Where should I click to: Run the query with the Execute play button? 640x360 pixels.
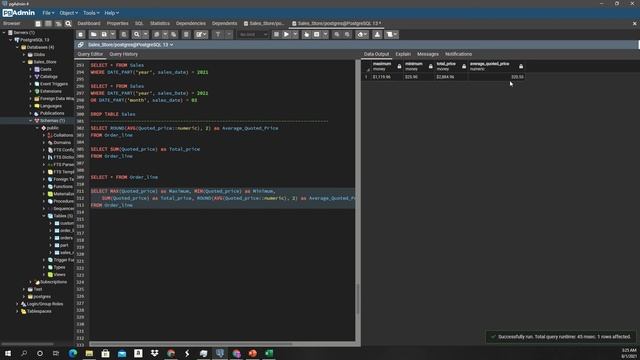(287, 35)
